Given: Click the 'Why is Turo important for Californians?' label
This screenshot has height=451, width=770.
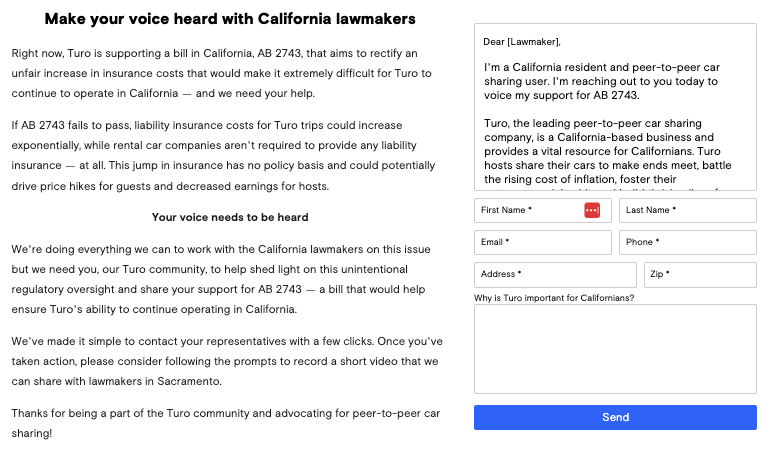Looking at the screenshot, I should pos(554,298).
